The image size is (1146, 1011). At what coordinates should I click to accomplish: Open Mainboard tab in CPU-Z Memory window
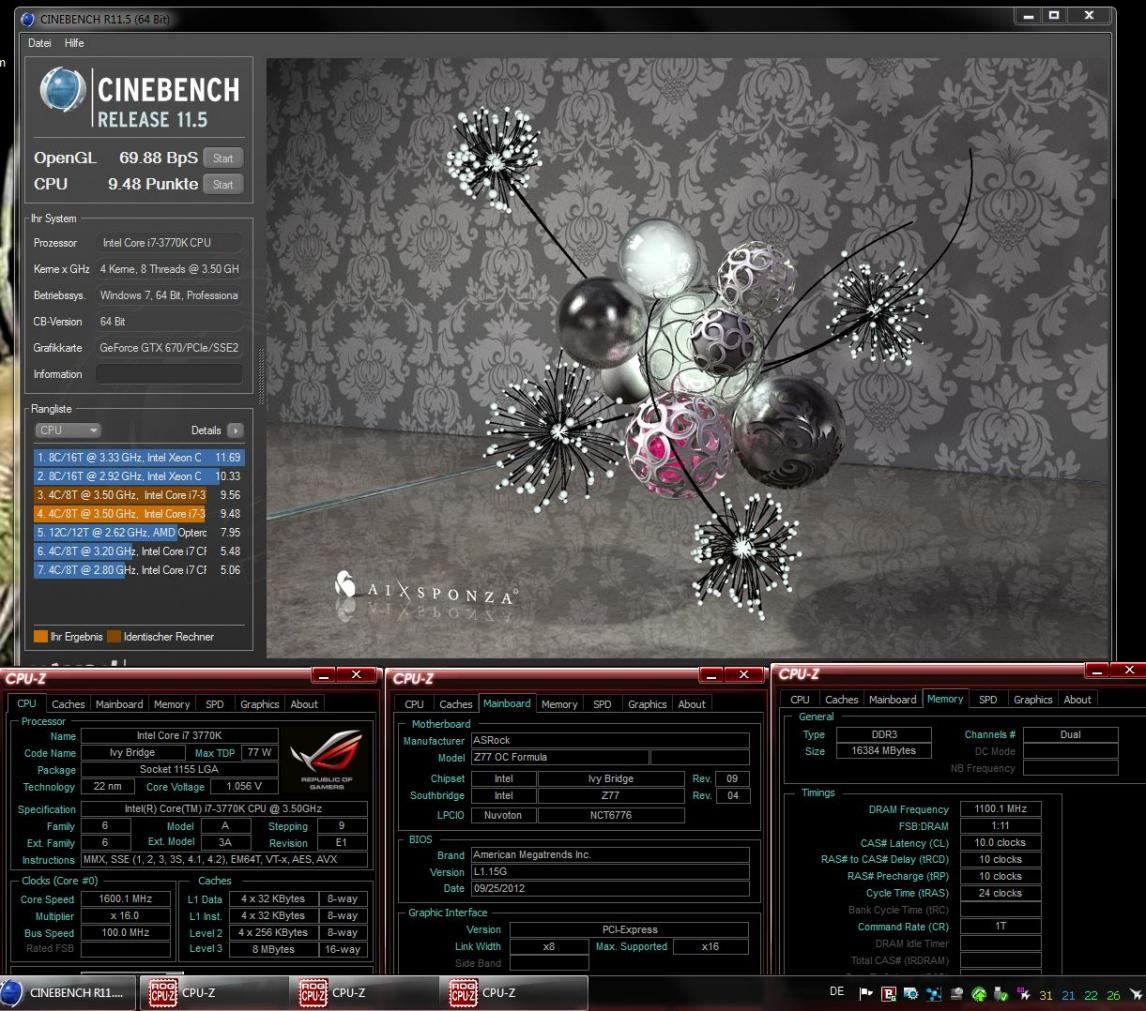point(892,700)
